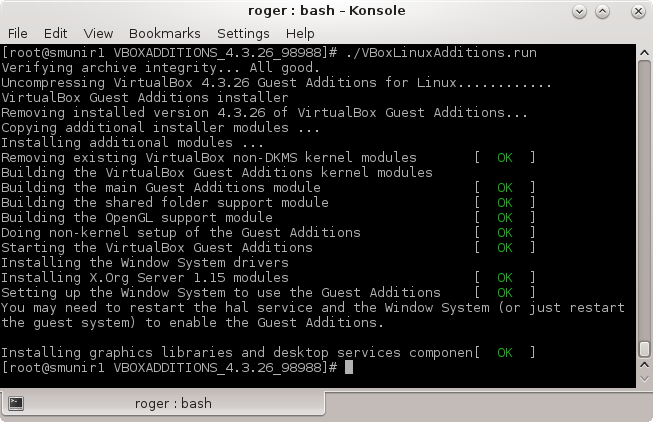Click 'Setting up the Window System' line
Viewport: 653px width, 422px height.
point(221,292)
